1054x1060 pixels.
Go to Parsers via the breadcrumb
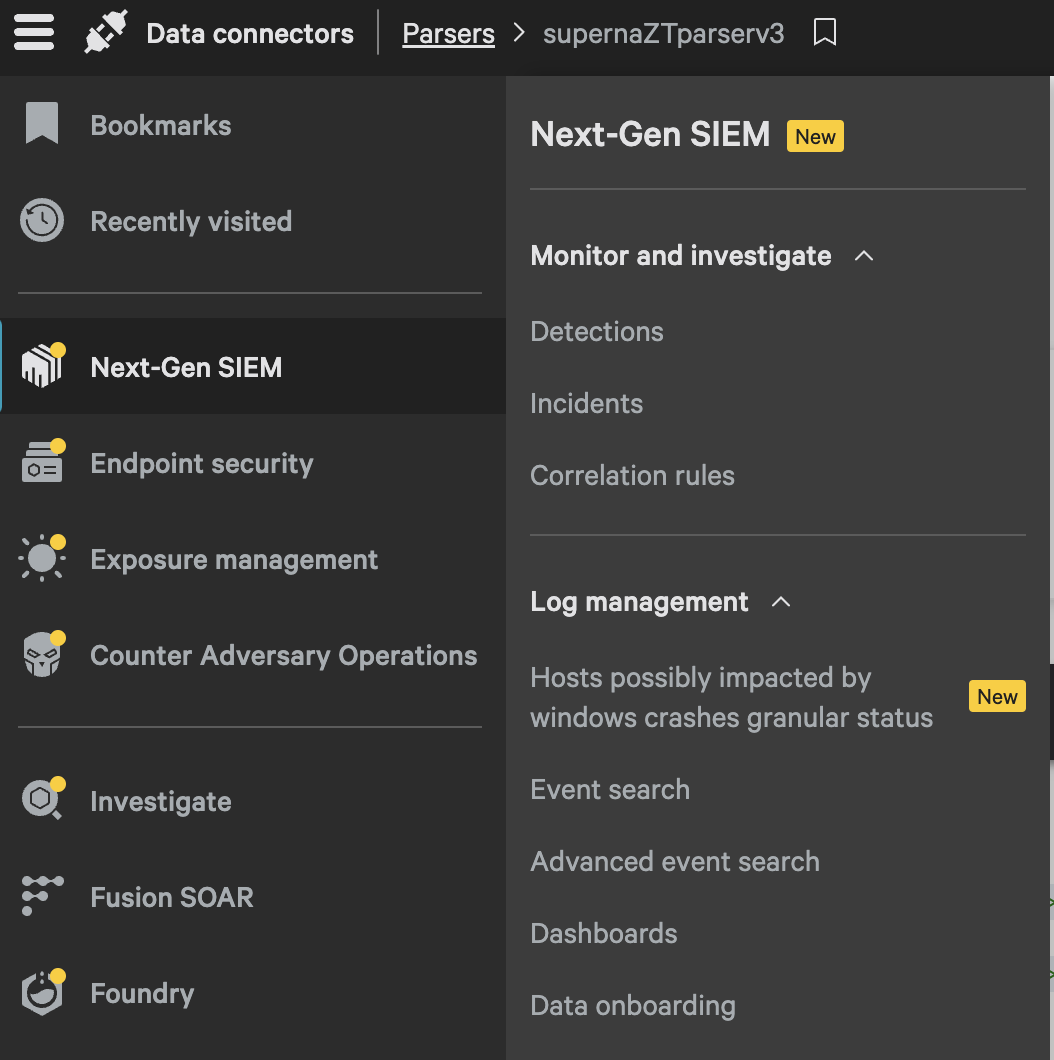pyautogui.click(x=448, y=33)
